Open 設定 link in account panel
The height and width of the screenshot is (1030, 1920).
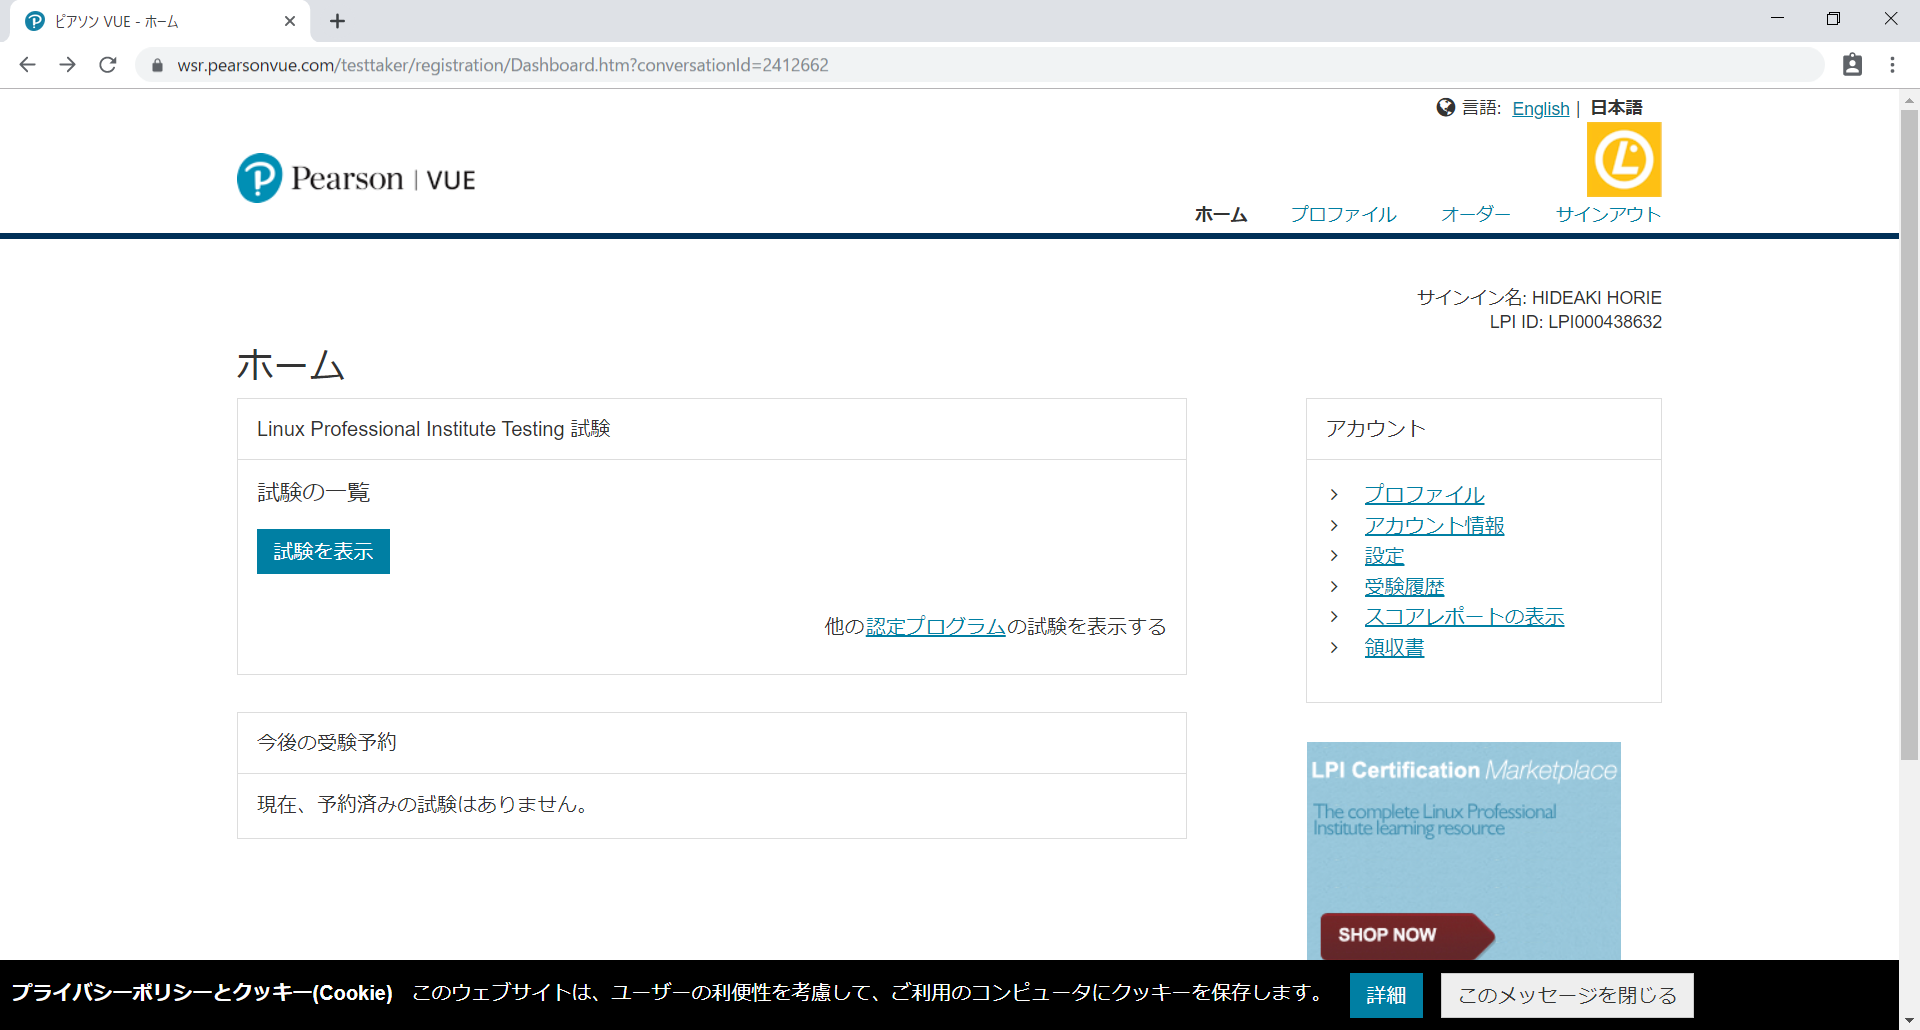[x=1384, y=556]
